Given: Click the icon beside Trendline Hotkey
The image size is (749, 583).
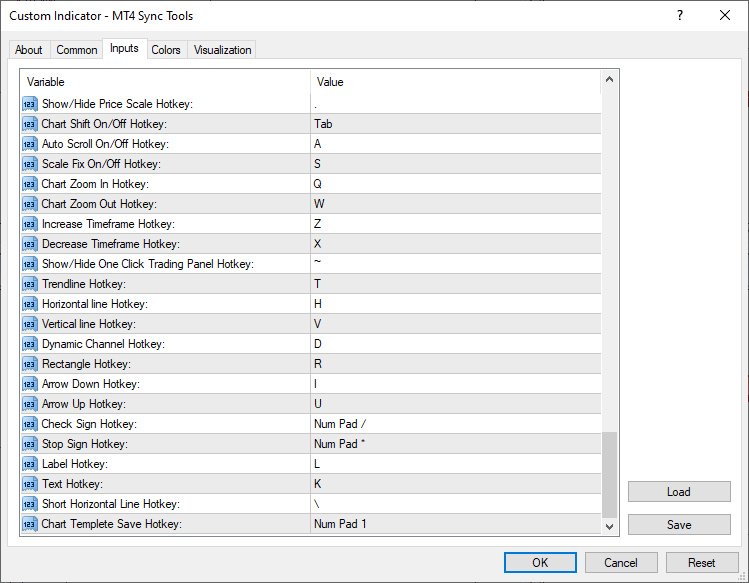Looking at the screenshot, I should tap(30, 284).
